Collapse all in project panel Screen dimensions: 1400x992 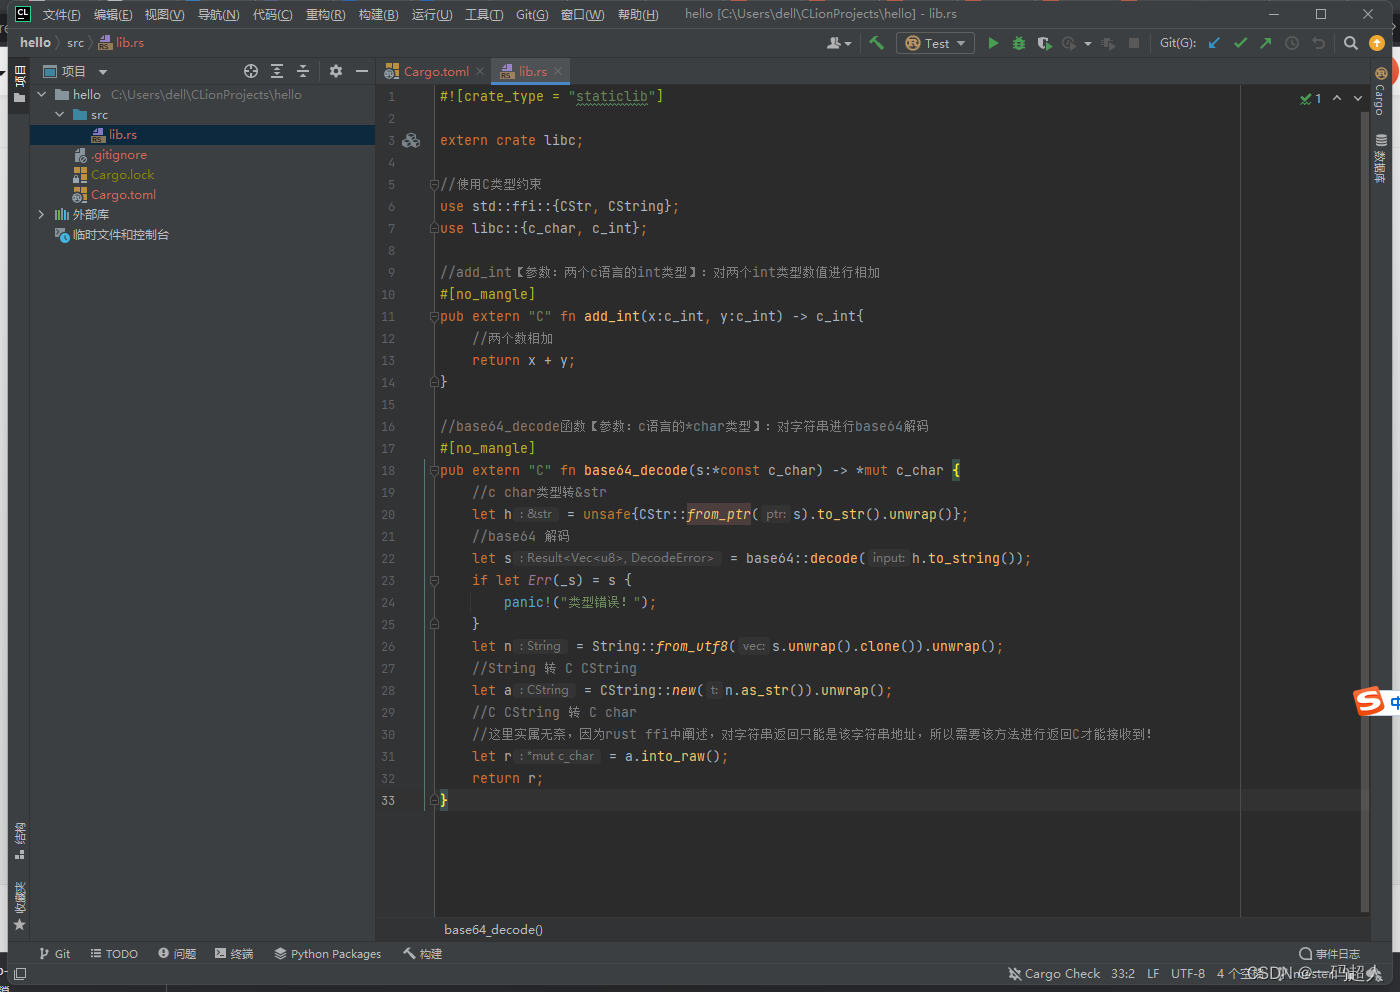coord(303,71)
